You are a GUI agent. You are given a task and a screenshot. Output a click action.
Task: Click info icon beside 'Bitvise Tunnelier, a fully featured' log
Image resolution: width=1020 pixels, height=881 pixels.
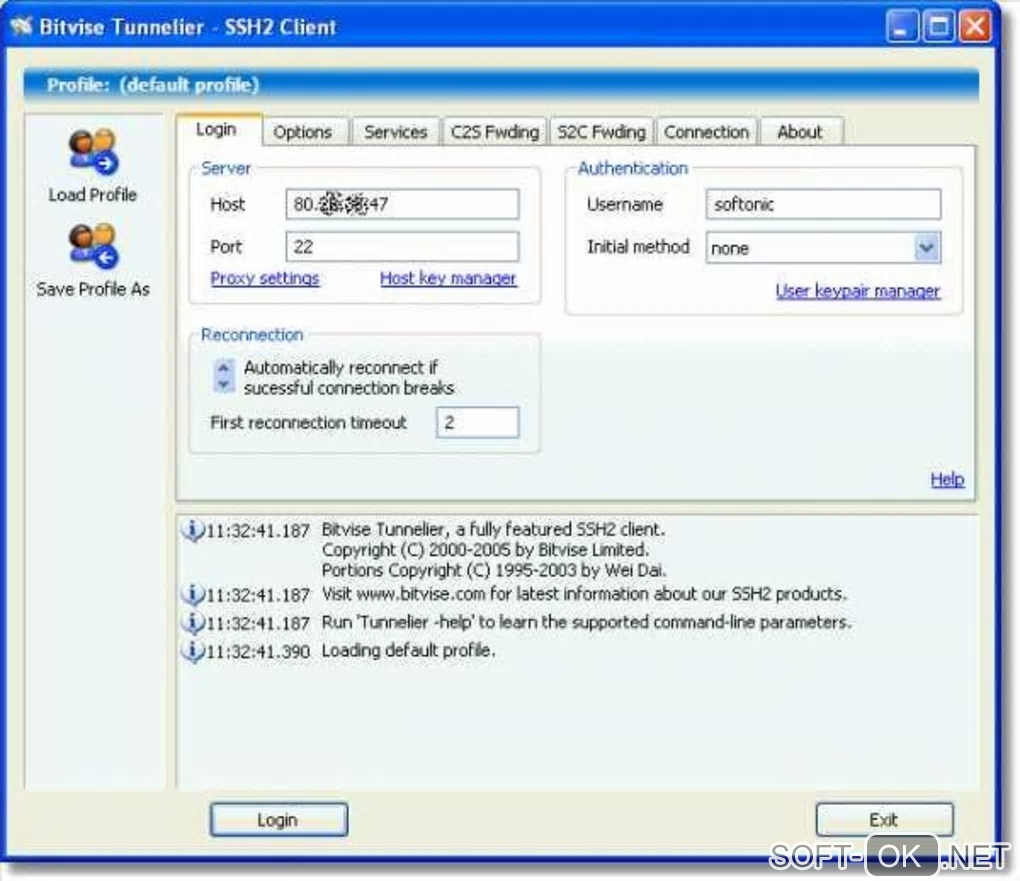tap(193, 530)
